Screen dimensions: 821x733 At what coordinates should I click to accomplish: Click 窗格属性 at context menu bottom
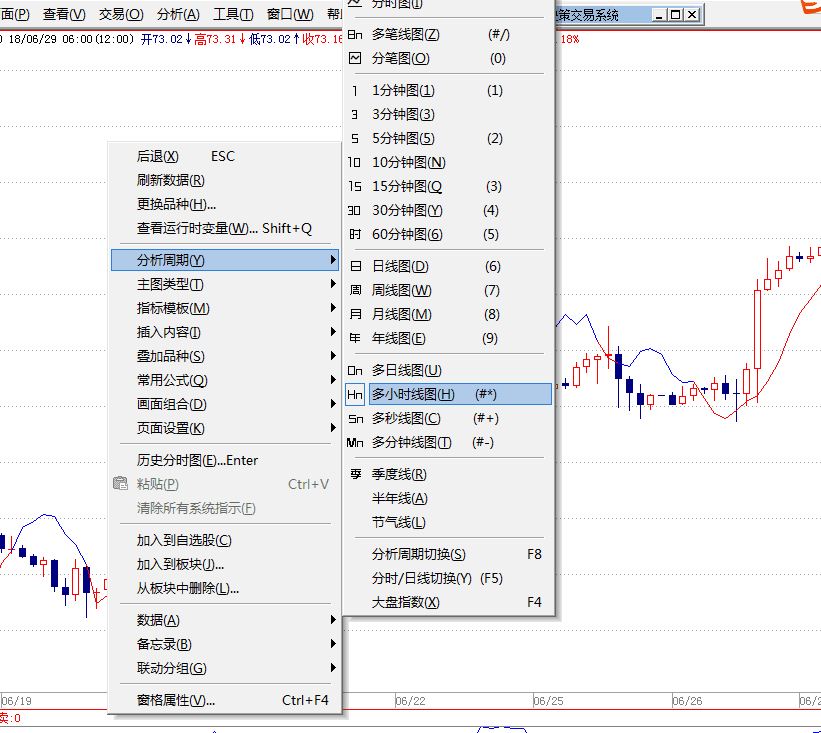click(x=175, y=701)
